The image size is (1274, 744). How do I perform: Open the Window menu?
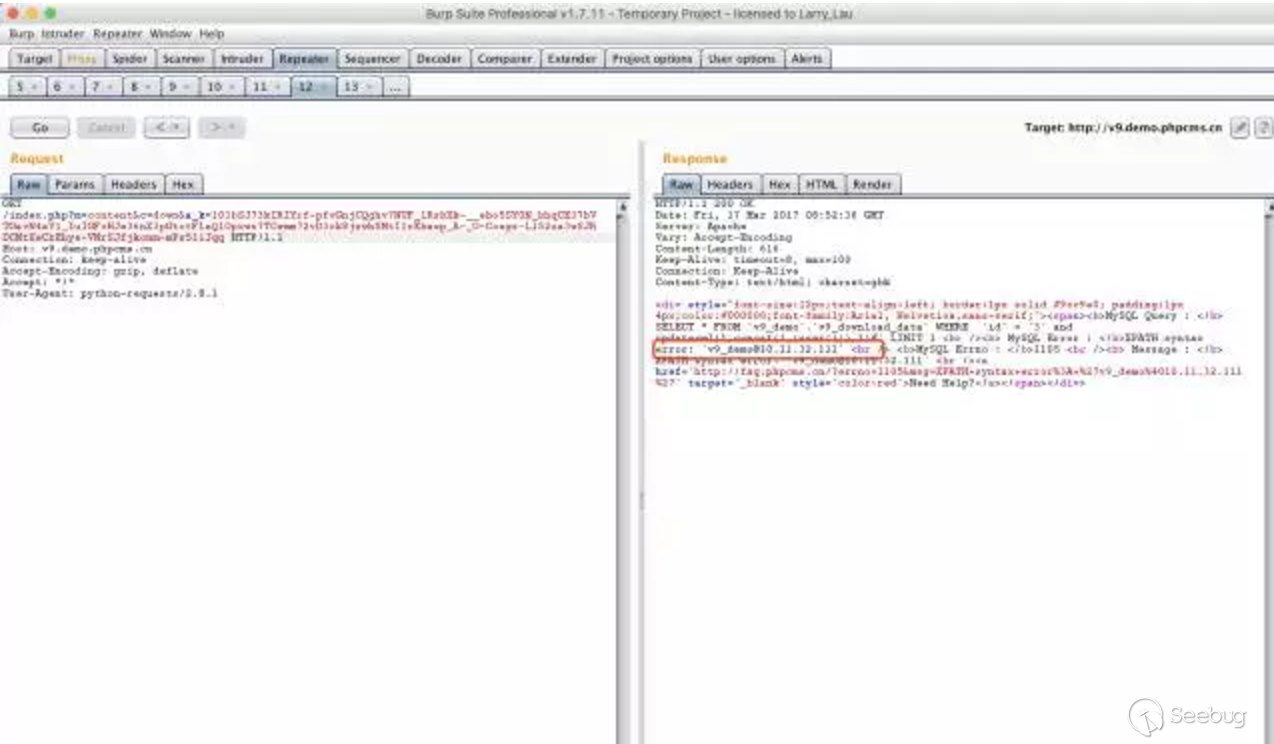170,33
